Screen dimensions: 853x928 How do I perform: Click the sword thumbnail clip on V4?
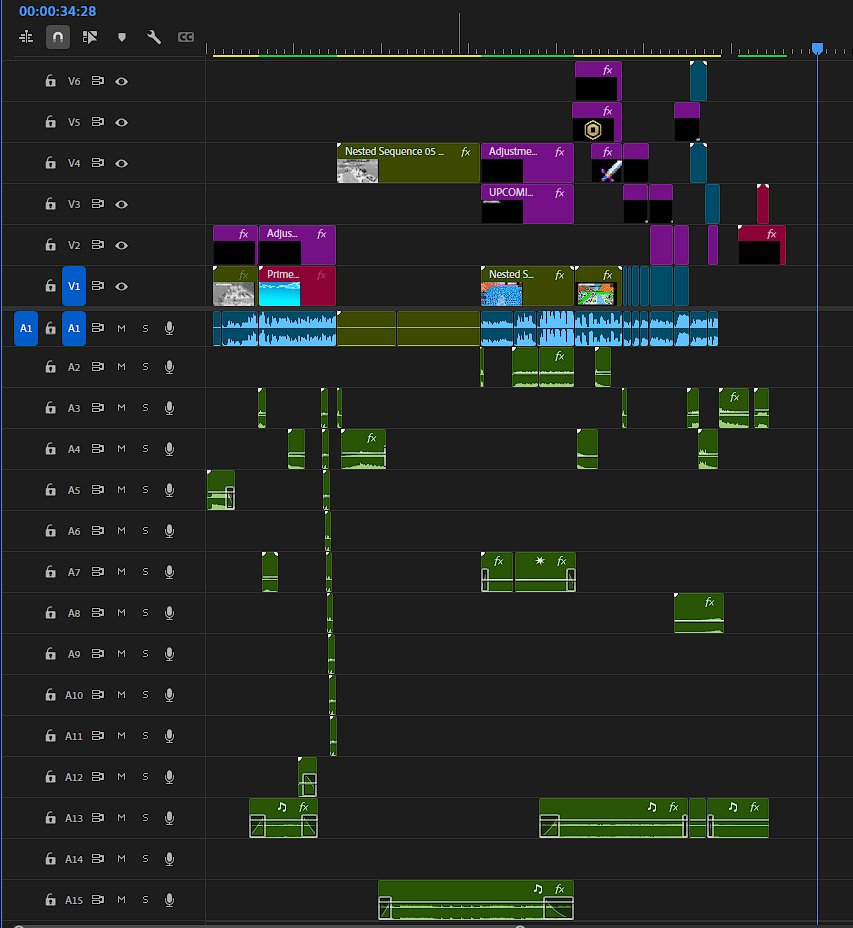pos(606,163)
